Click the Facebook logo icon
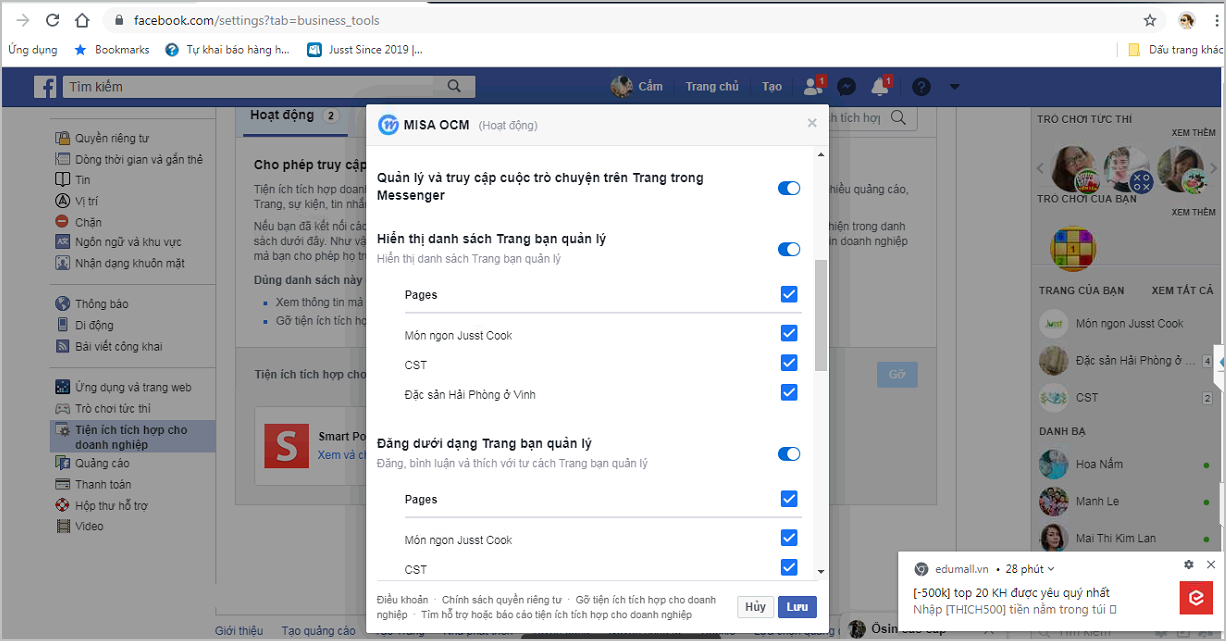 45,87
